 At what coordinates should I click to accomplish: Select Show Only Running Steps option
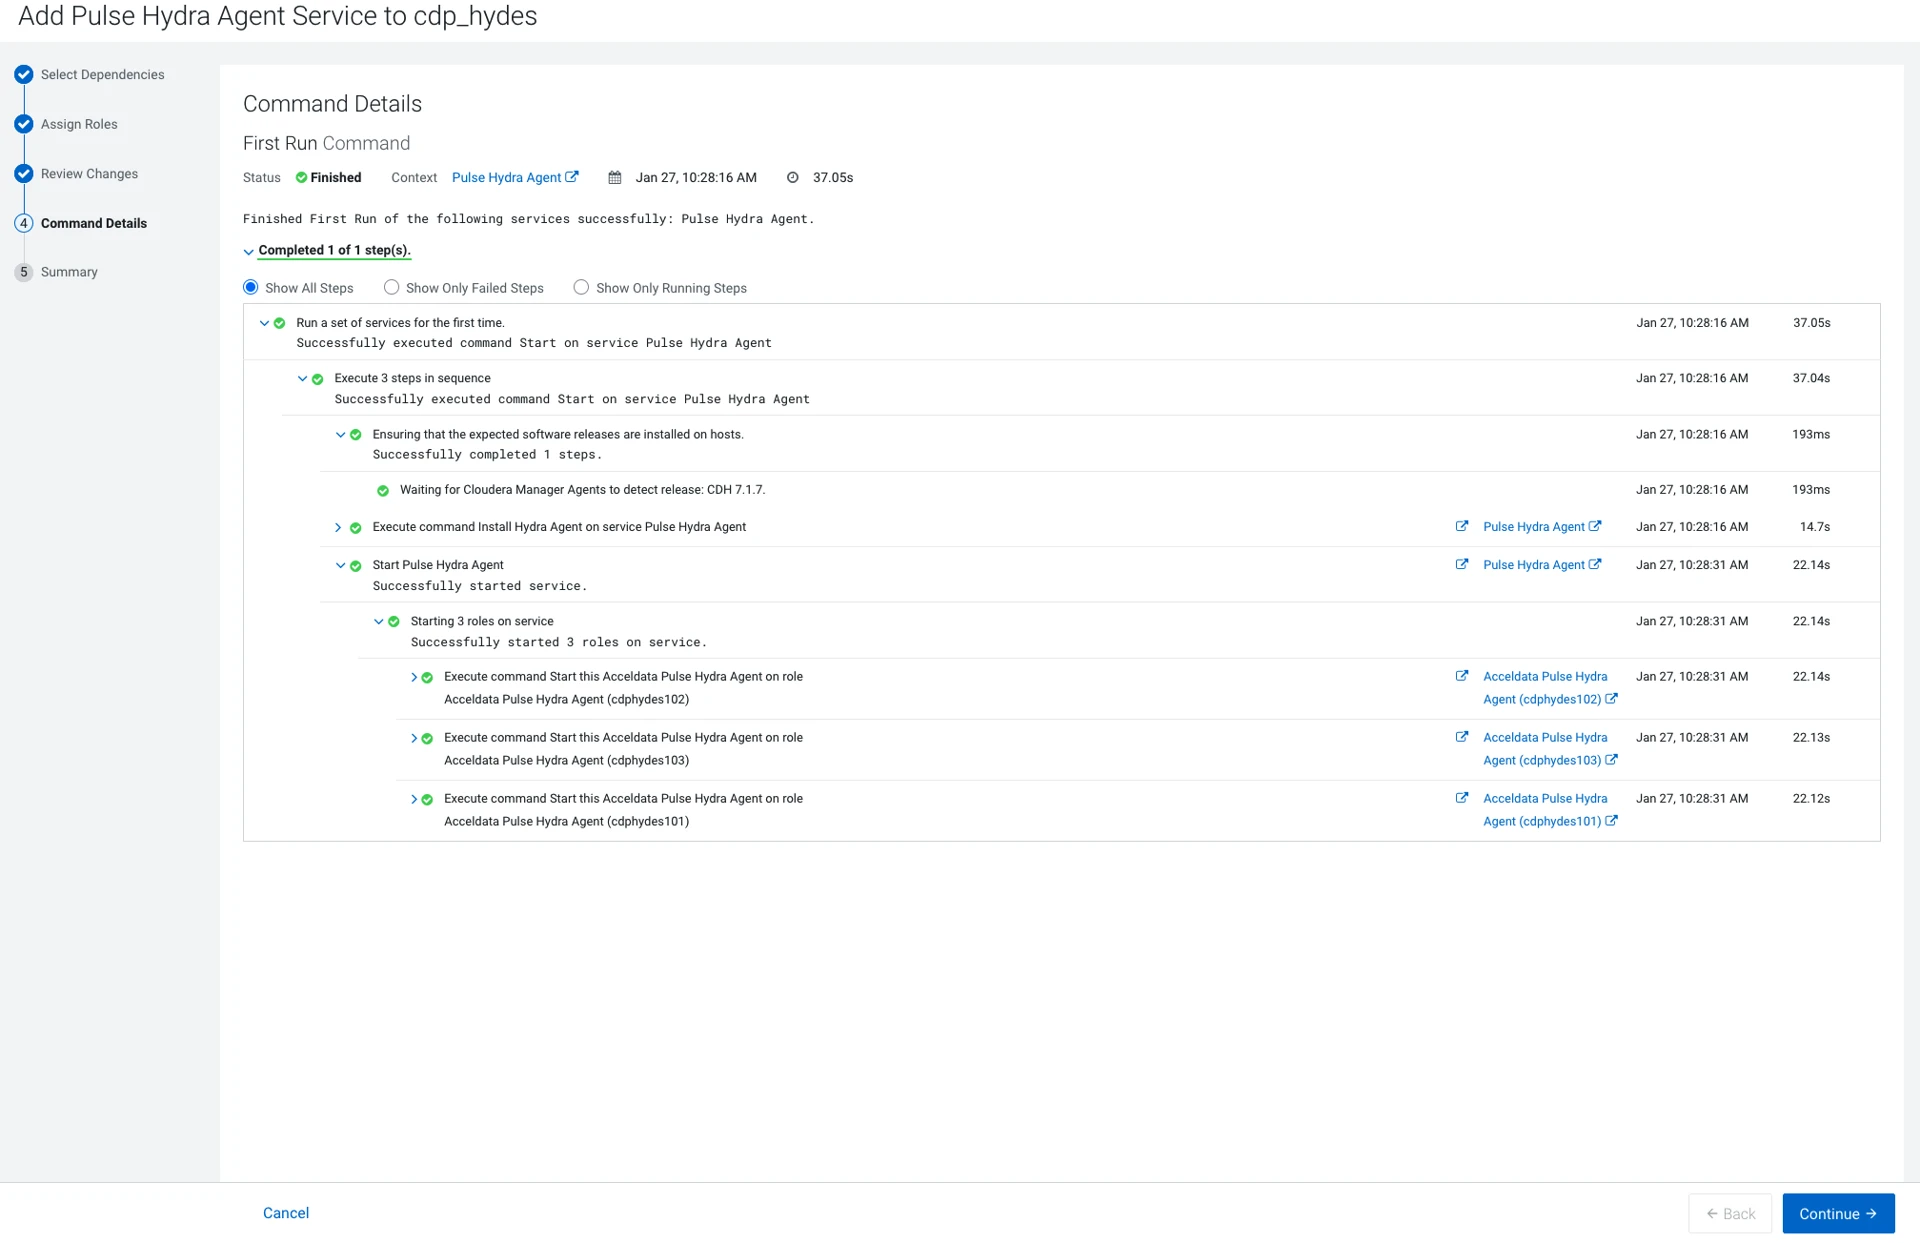581,287
